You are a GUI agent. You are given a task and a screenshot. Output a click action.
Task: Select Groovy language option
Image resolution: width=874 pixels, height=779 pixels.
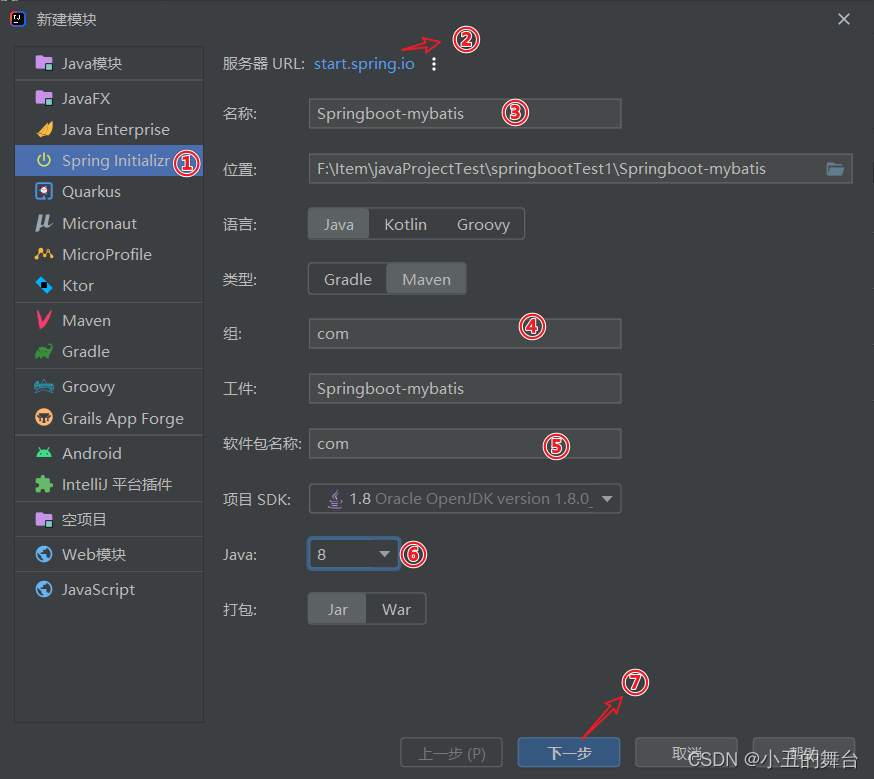483,224
